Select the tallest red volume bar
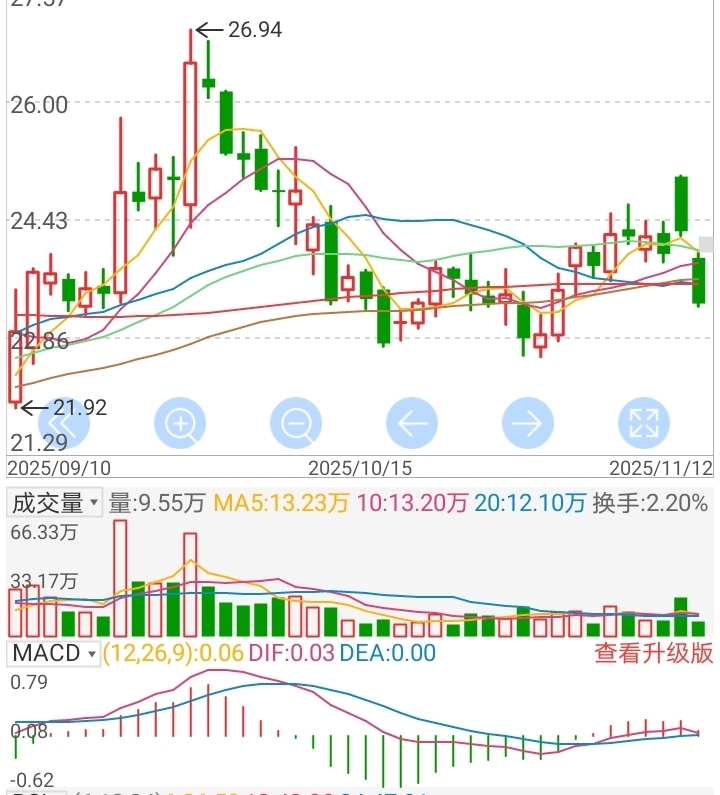 pyautogui.click(x=120, y=579)
